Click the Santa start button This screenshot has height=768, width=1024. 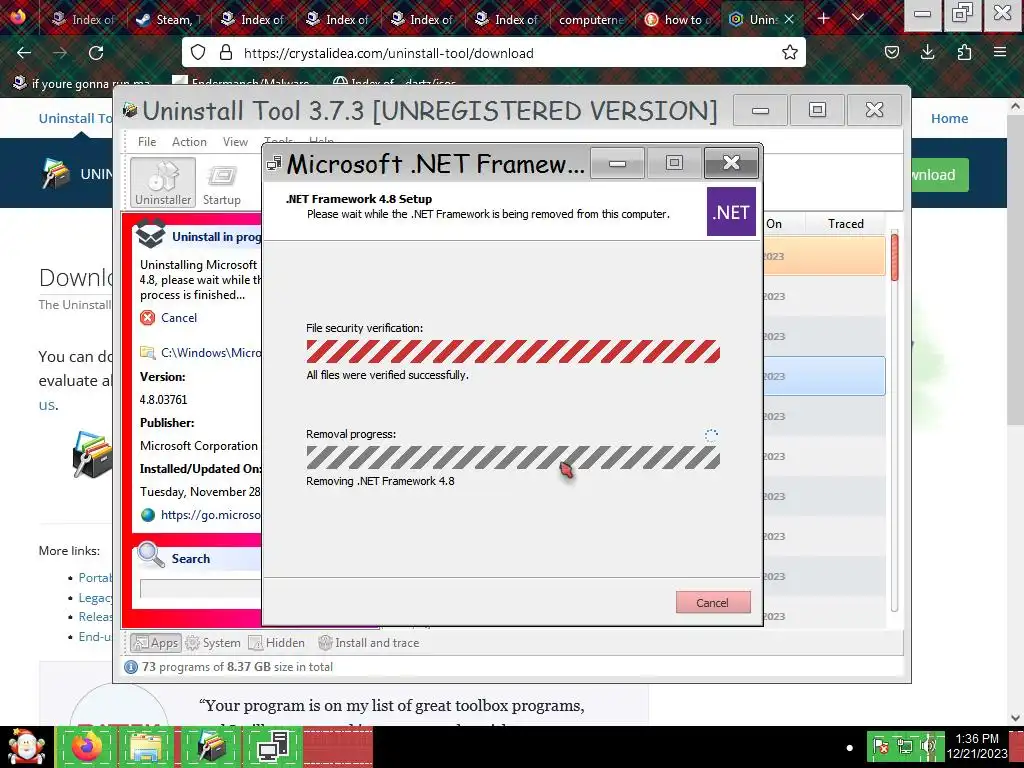click(26, 746)
